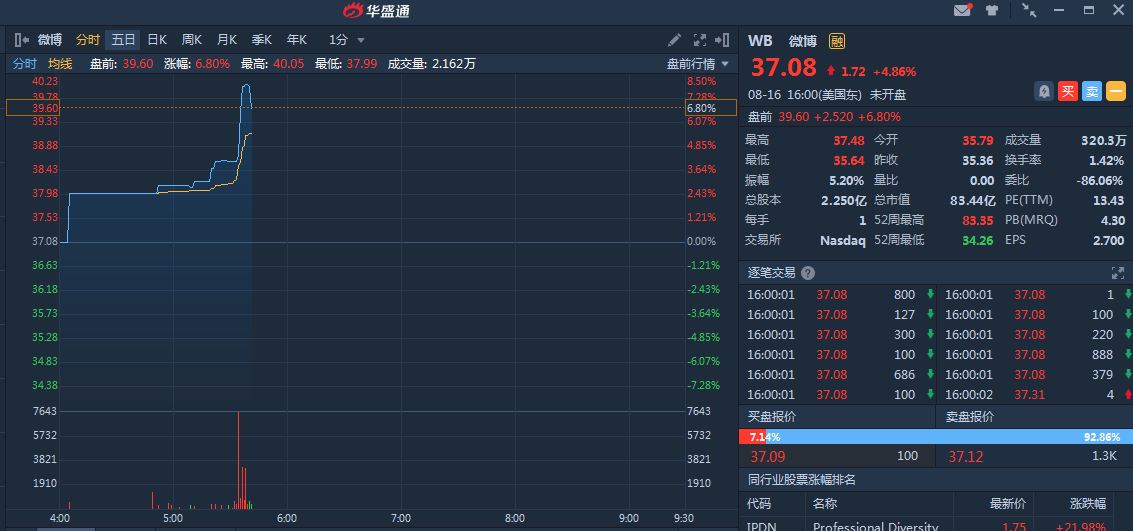
Task: Switch to 年K yearly candlestick tab
Action: [x=297, y=40]
